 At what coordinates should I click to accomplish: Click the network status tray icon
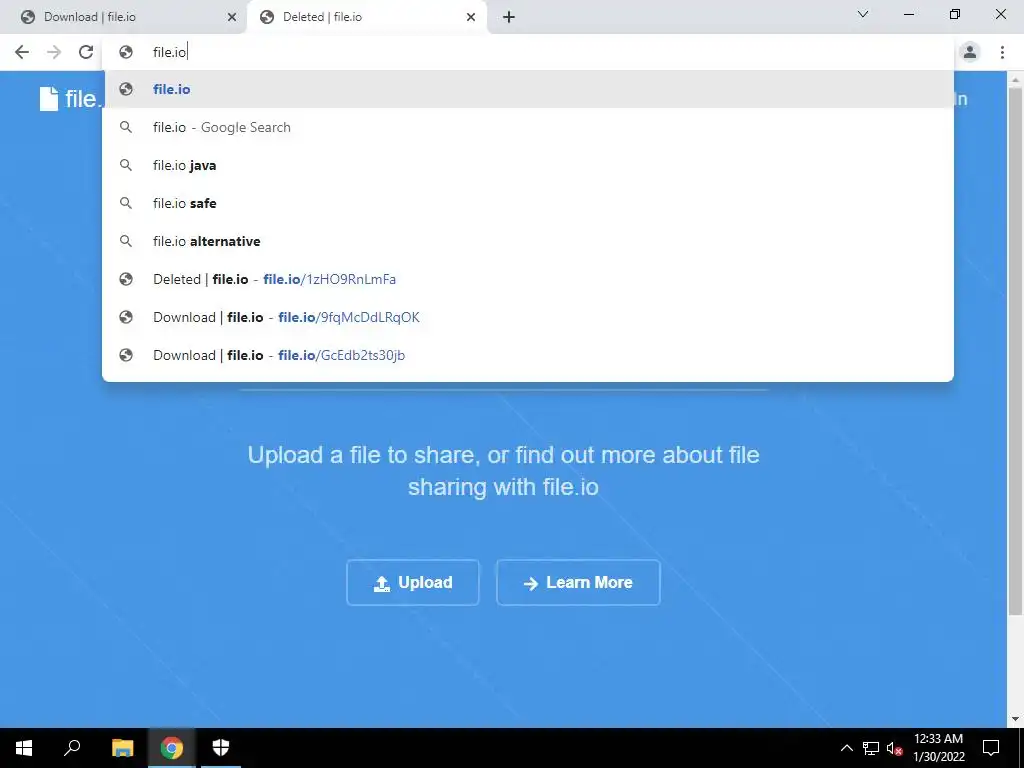coord(871,748)
